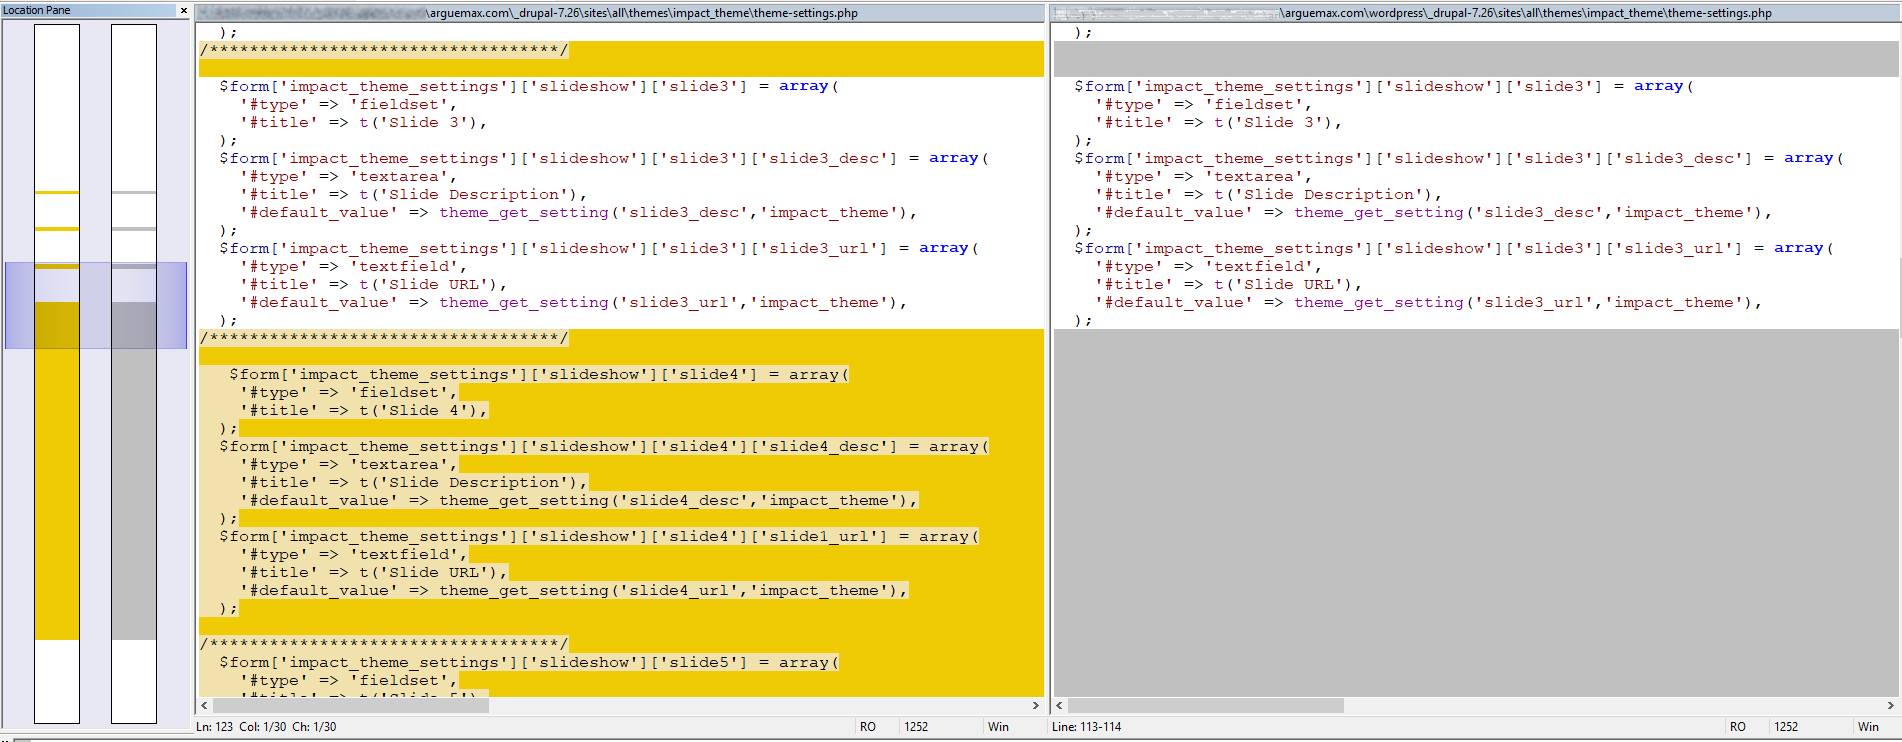Click the Location Pane title bar
The height and width of the screenshot is (742, 1902).
95,10
